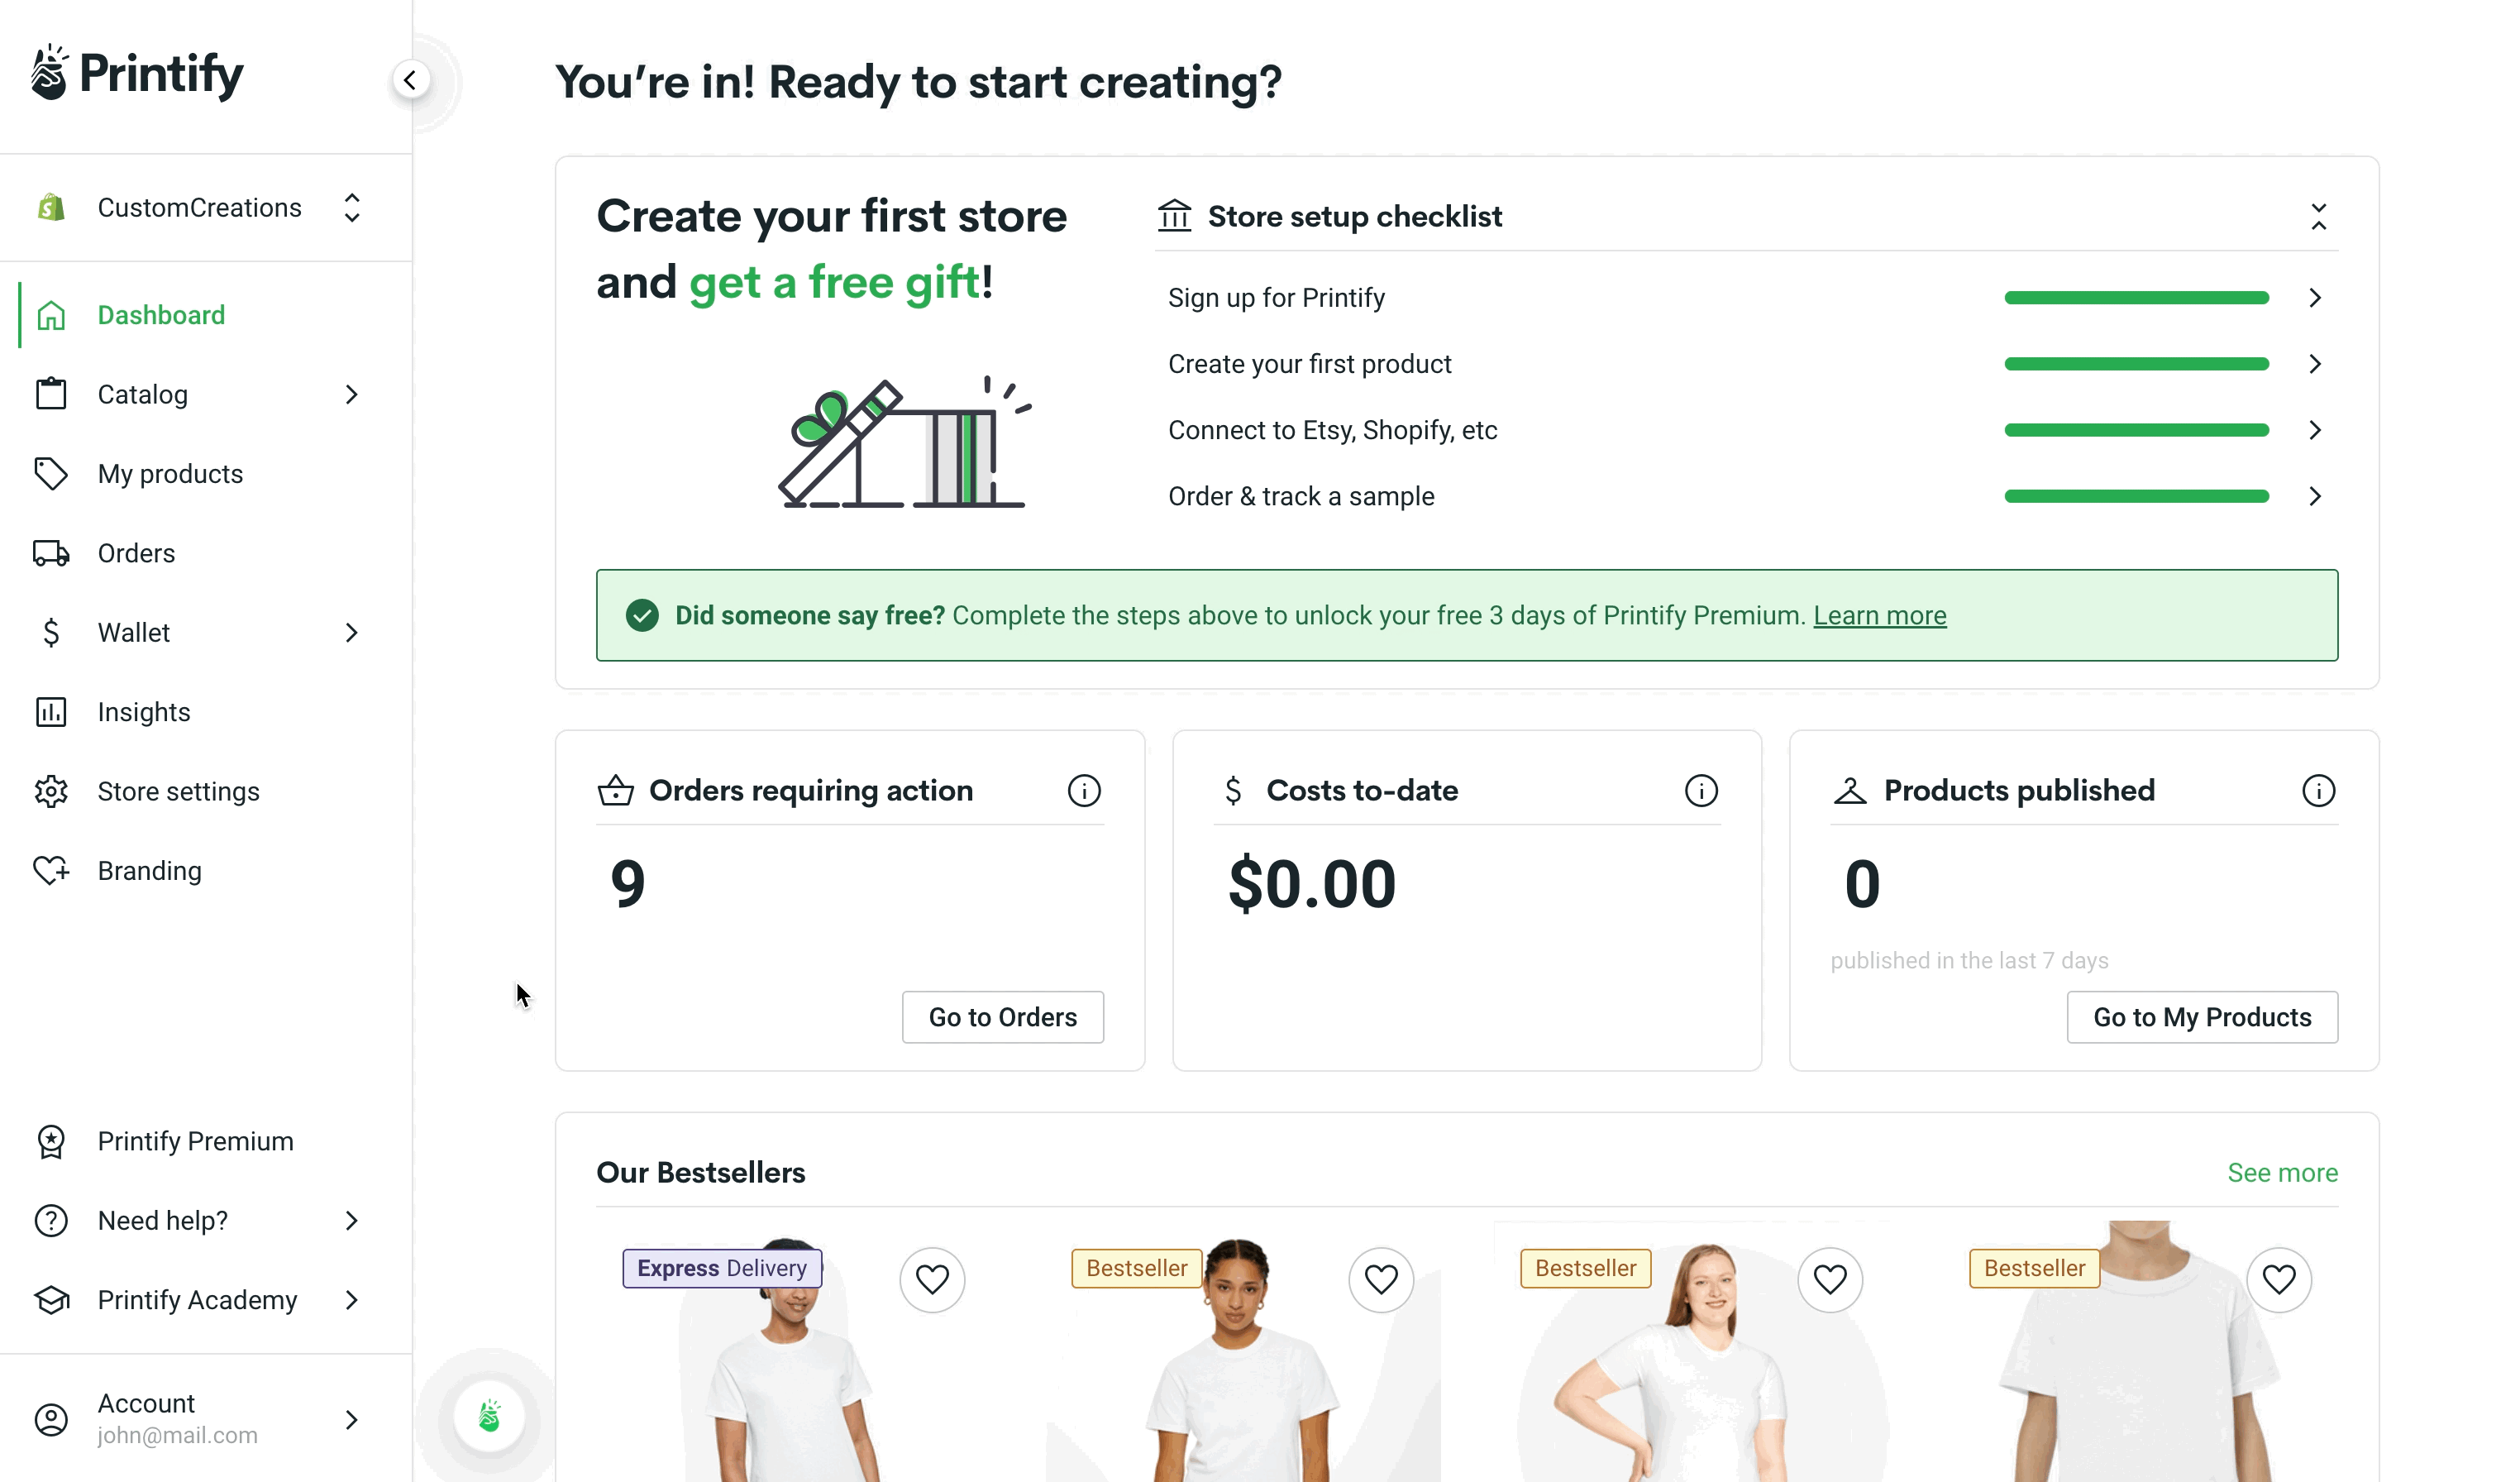The width and height of the screenshot is (2520, 1482).
Task: Open the Need help menu entry
Action: [x=161, y=1220]
